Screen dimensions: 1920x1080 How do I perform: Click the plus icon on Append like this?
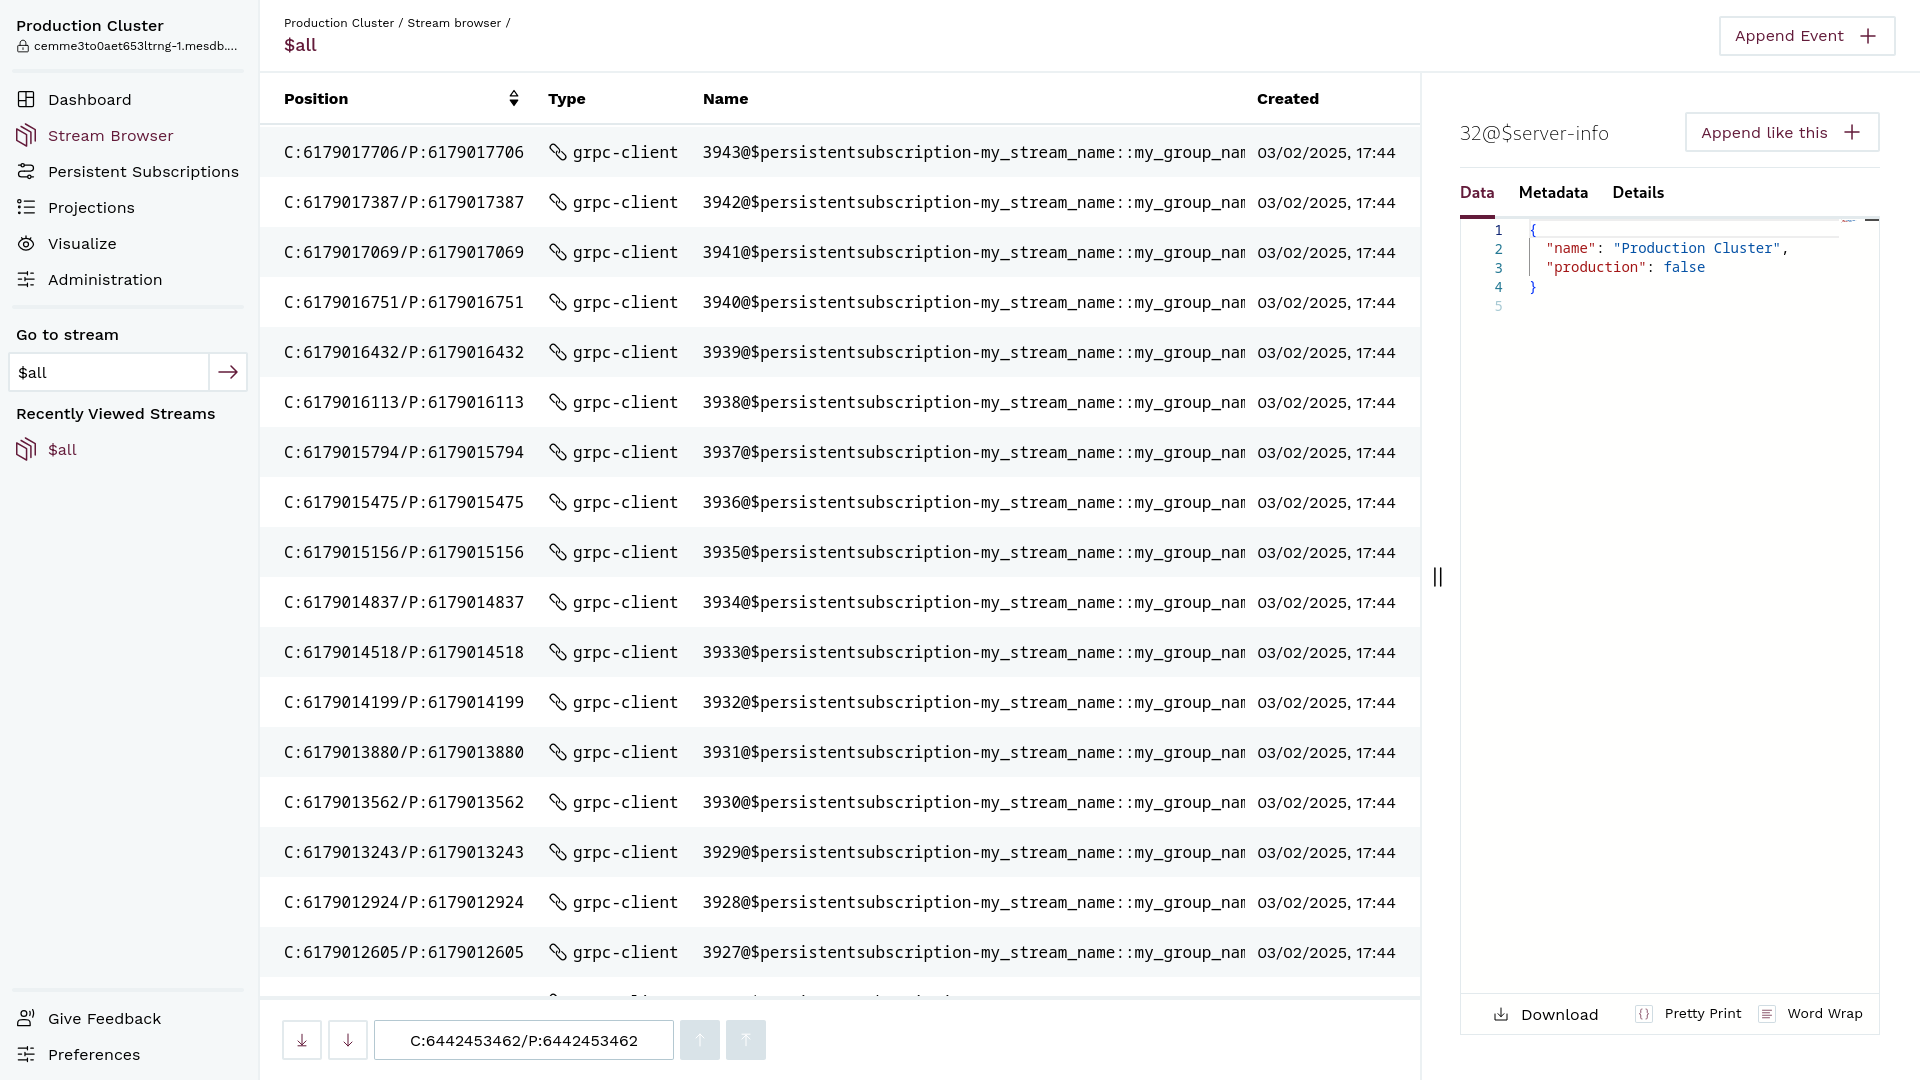click(x=1852, y=132)
